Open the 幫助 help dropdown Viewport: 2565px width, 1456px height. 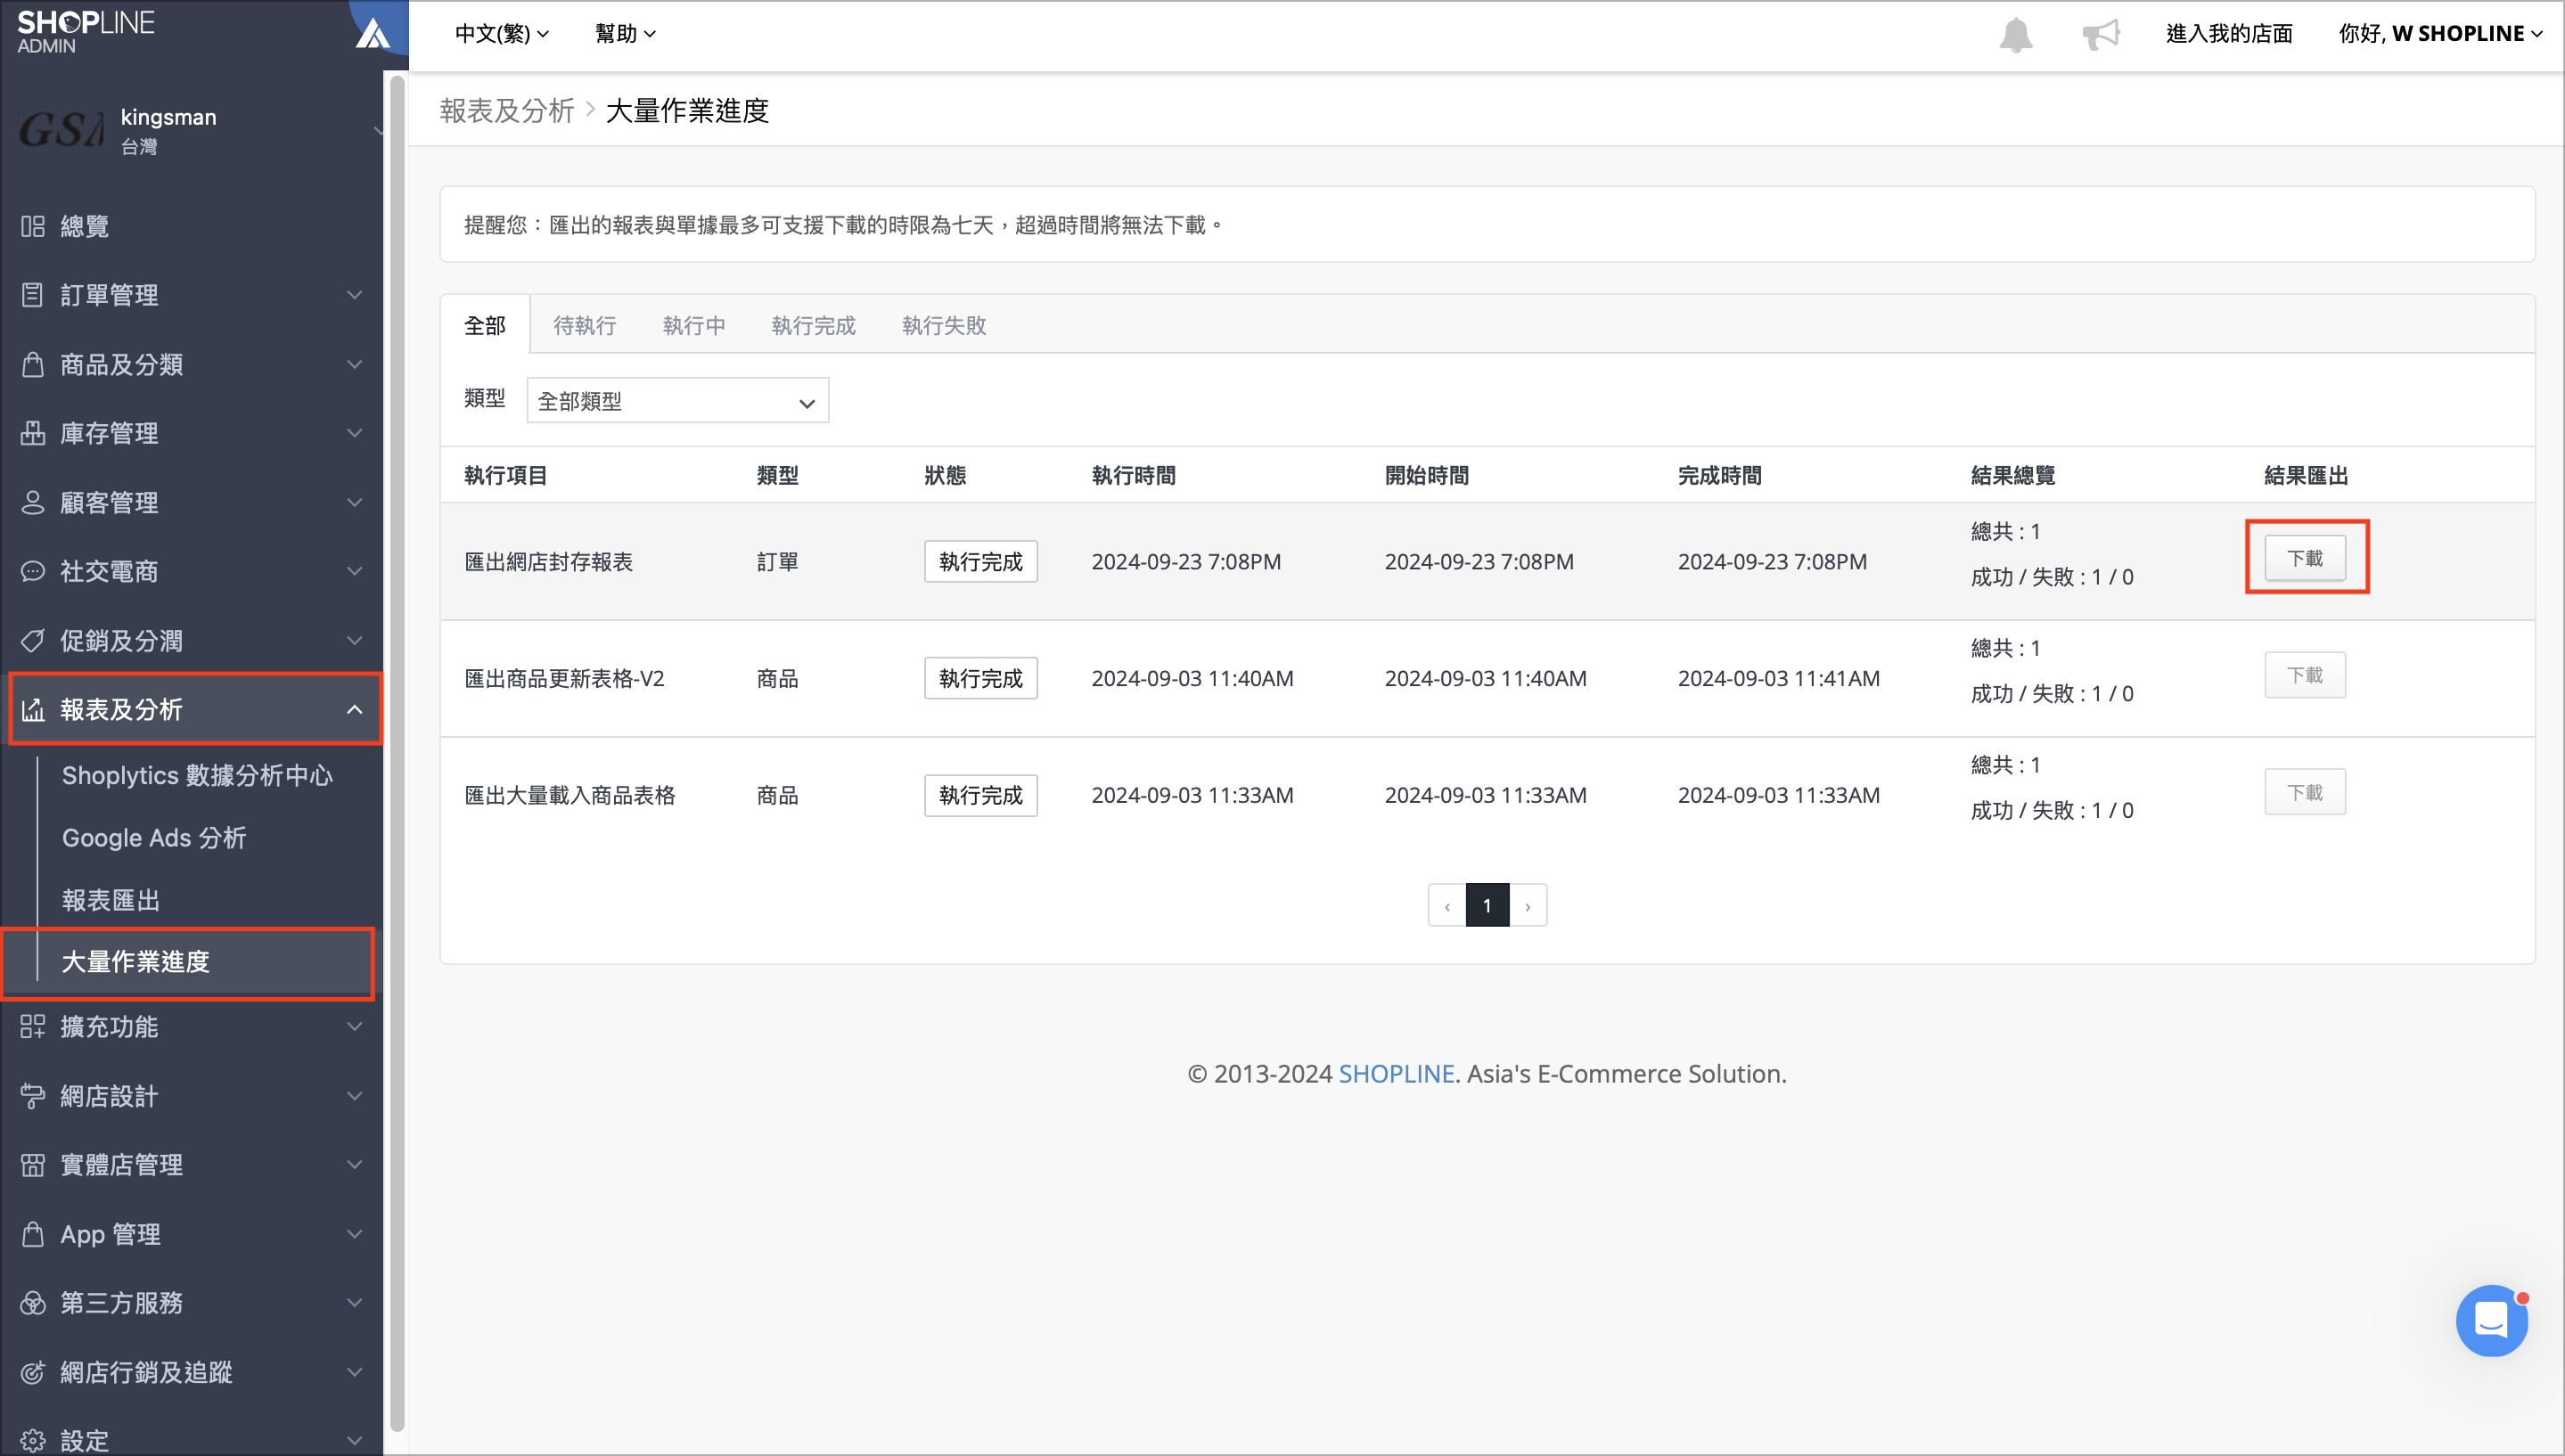625,34
